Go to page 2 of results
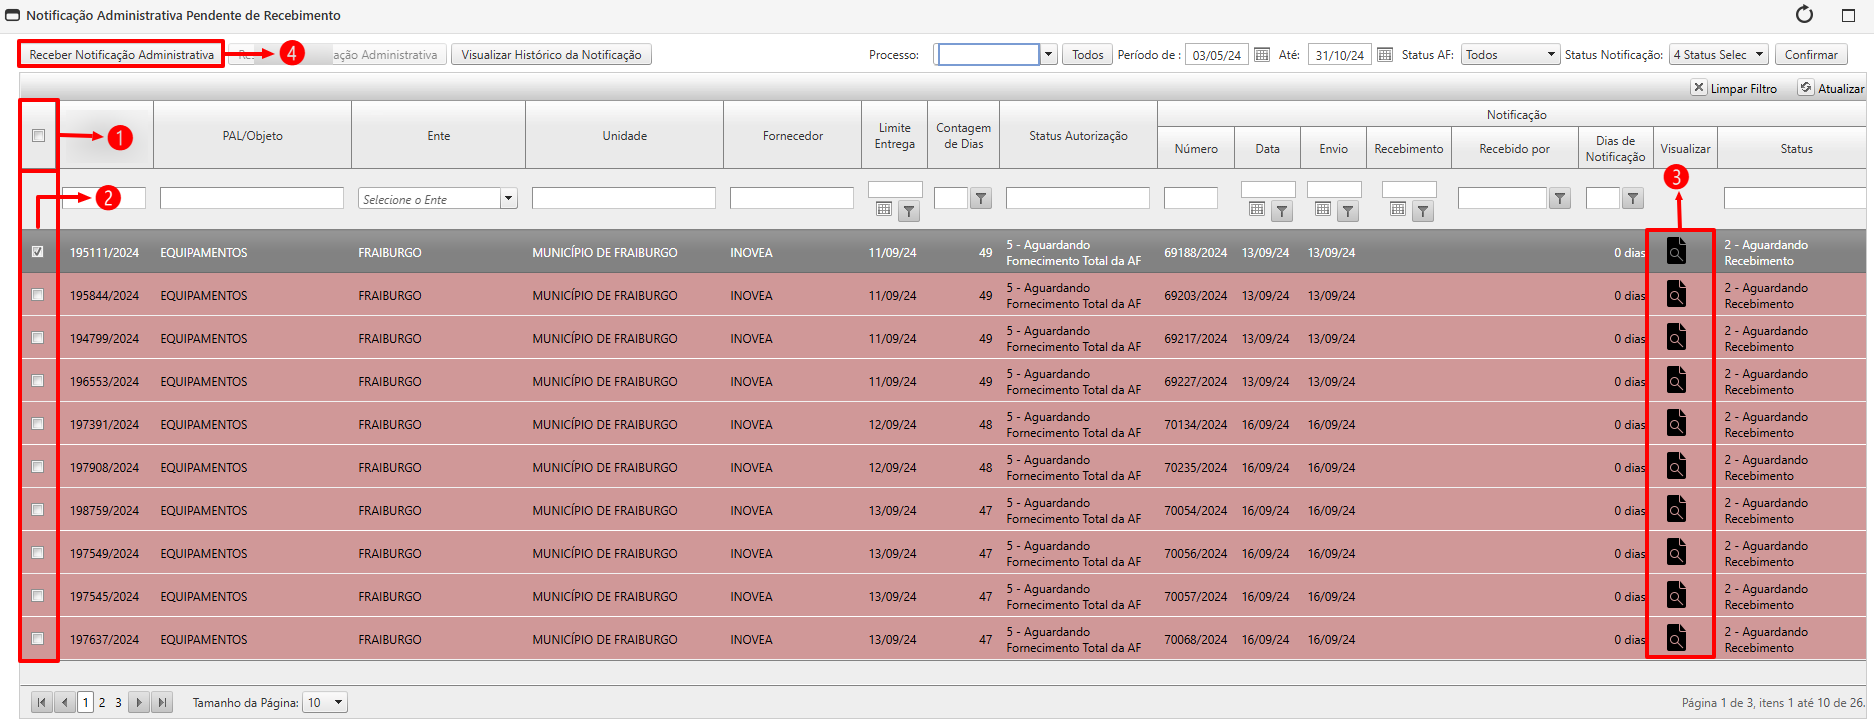 pos(102,703)
